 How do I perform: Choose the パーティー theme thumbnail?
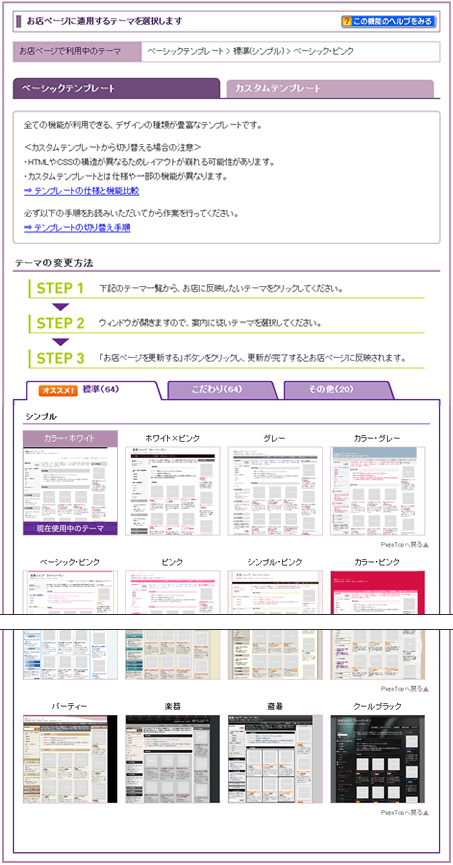(x=70, y=759)
